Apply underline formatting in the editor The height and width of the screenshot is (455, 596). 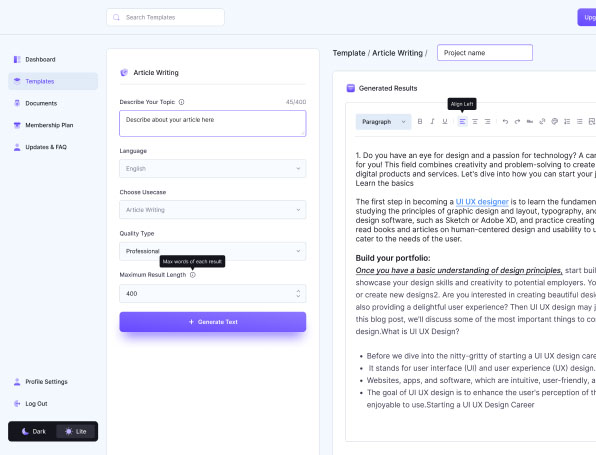point(445,122)
